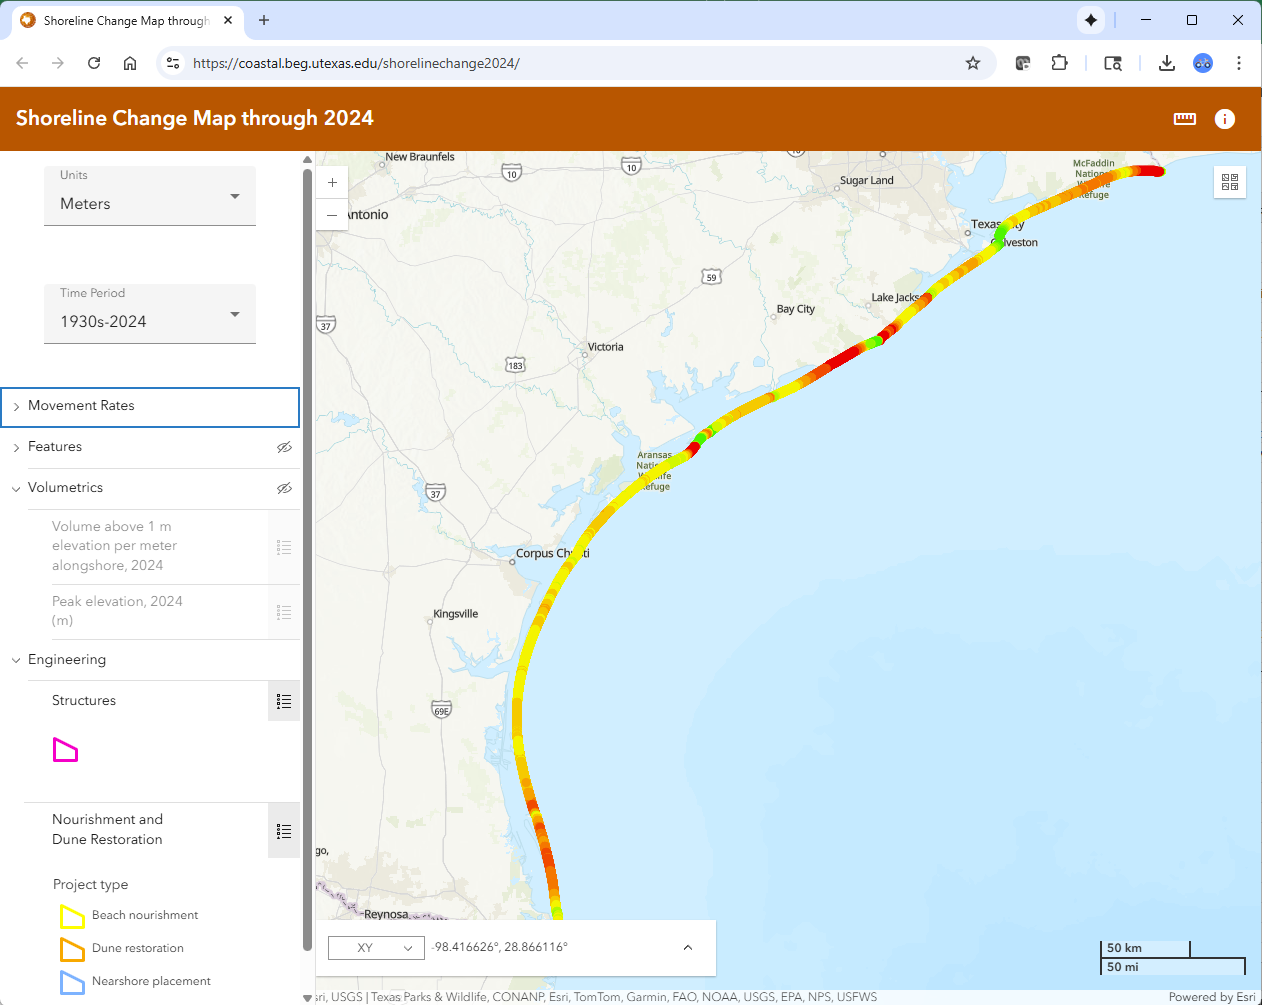1262x1005 pixels.
Task: Toggle visibility of the Beach nourishment symbol
Action: (x=70, y=916)
